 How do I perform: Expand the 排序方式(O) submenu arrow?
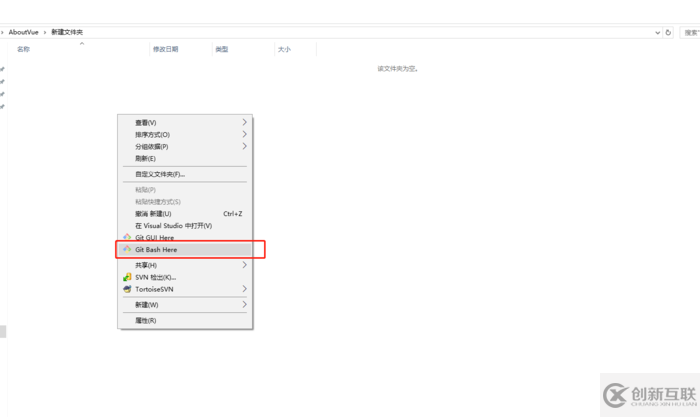pyautogui.click(x=245, y=134)
